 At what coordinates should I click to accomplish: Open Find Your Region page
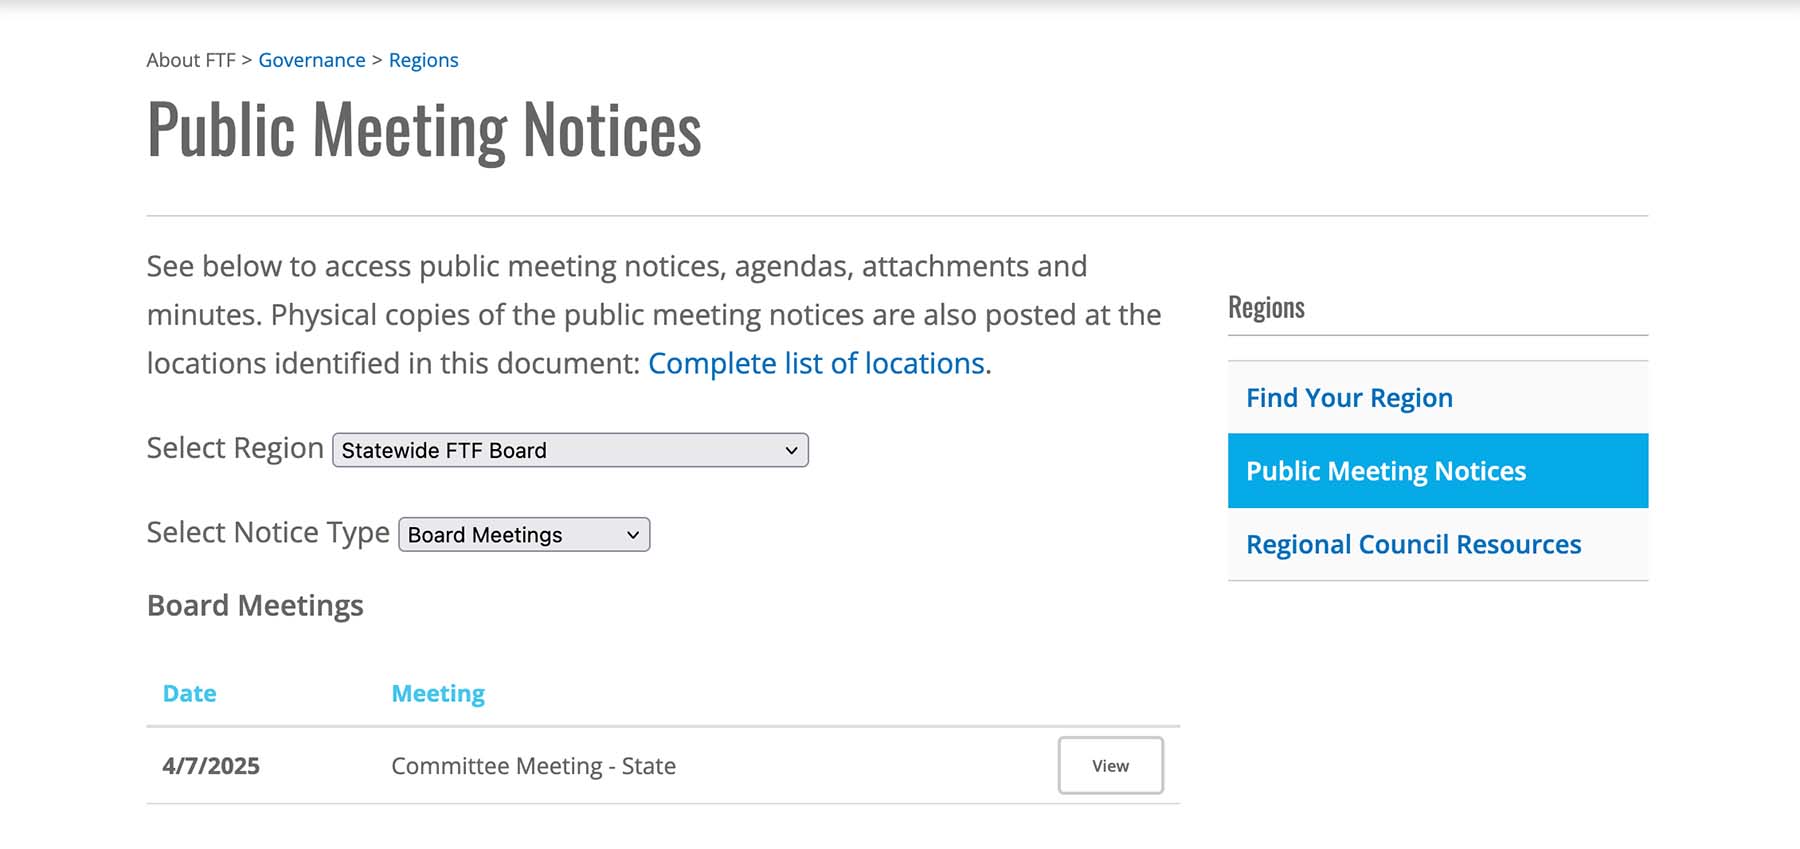pos(1348,397)
